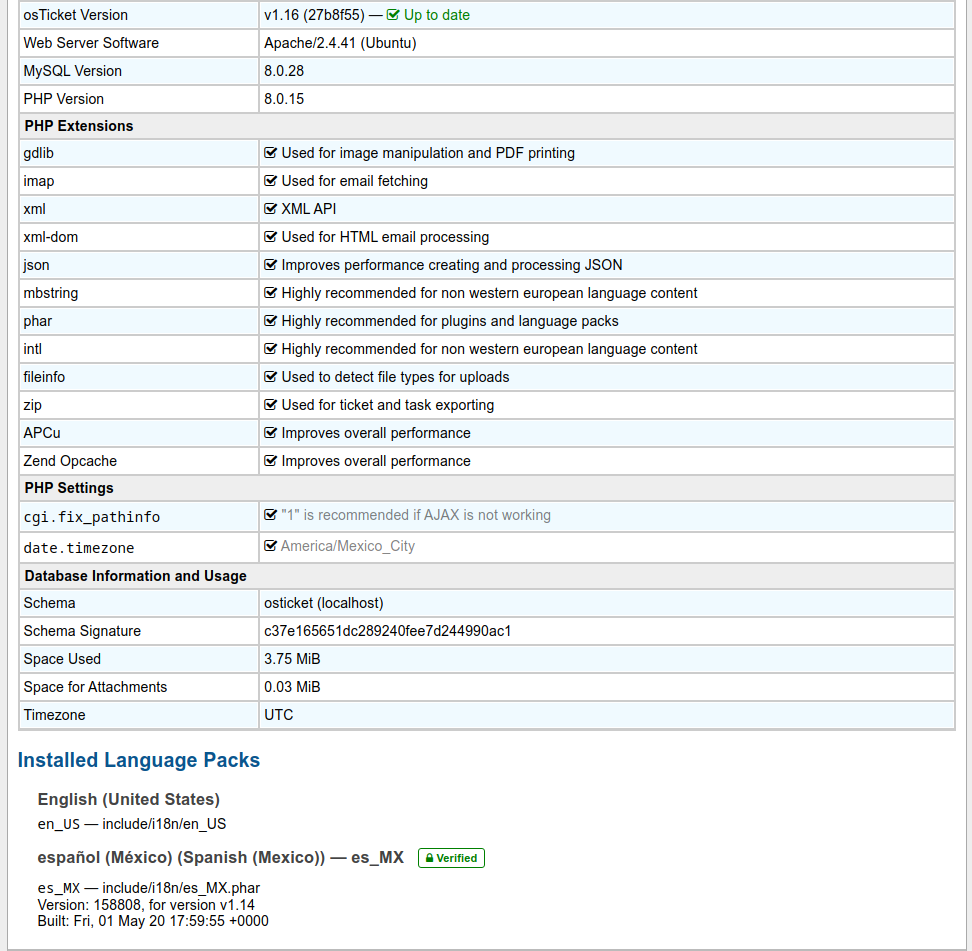This screenshot has height=951, width=972.
Task: Select the en_US — include/i18n/en_US path
Action: click(132, 824)
